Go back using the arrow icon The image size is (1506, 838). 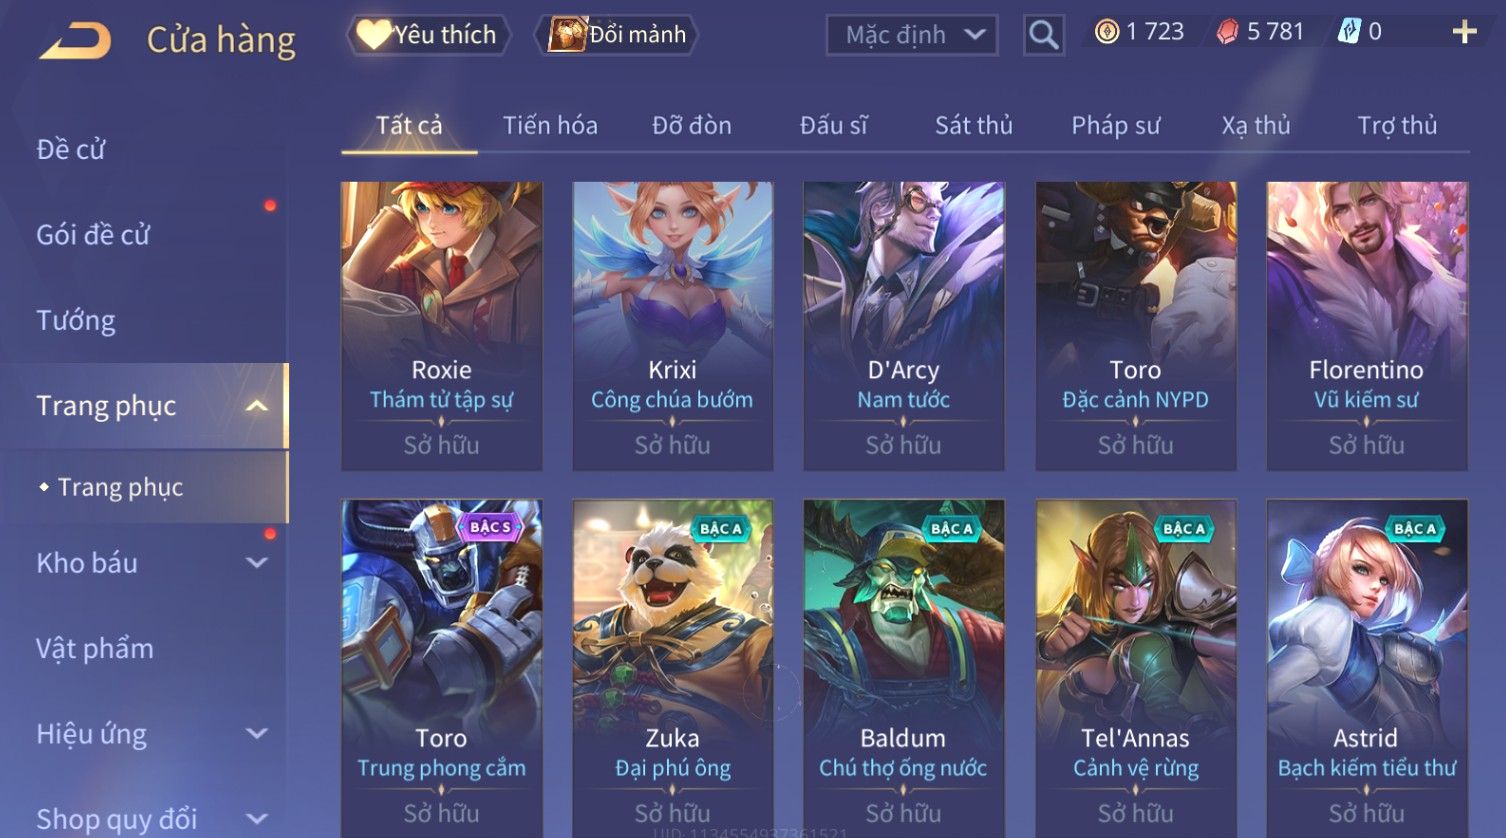tap(75, 41)
